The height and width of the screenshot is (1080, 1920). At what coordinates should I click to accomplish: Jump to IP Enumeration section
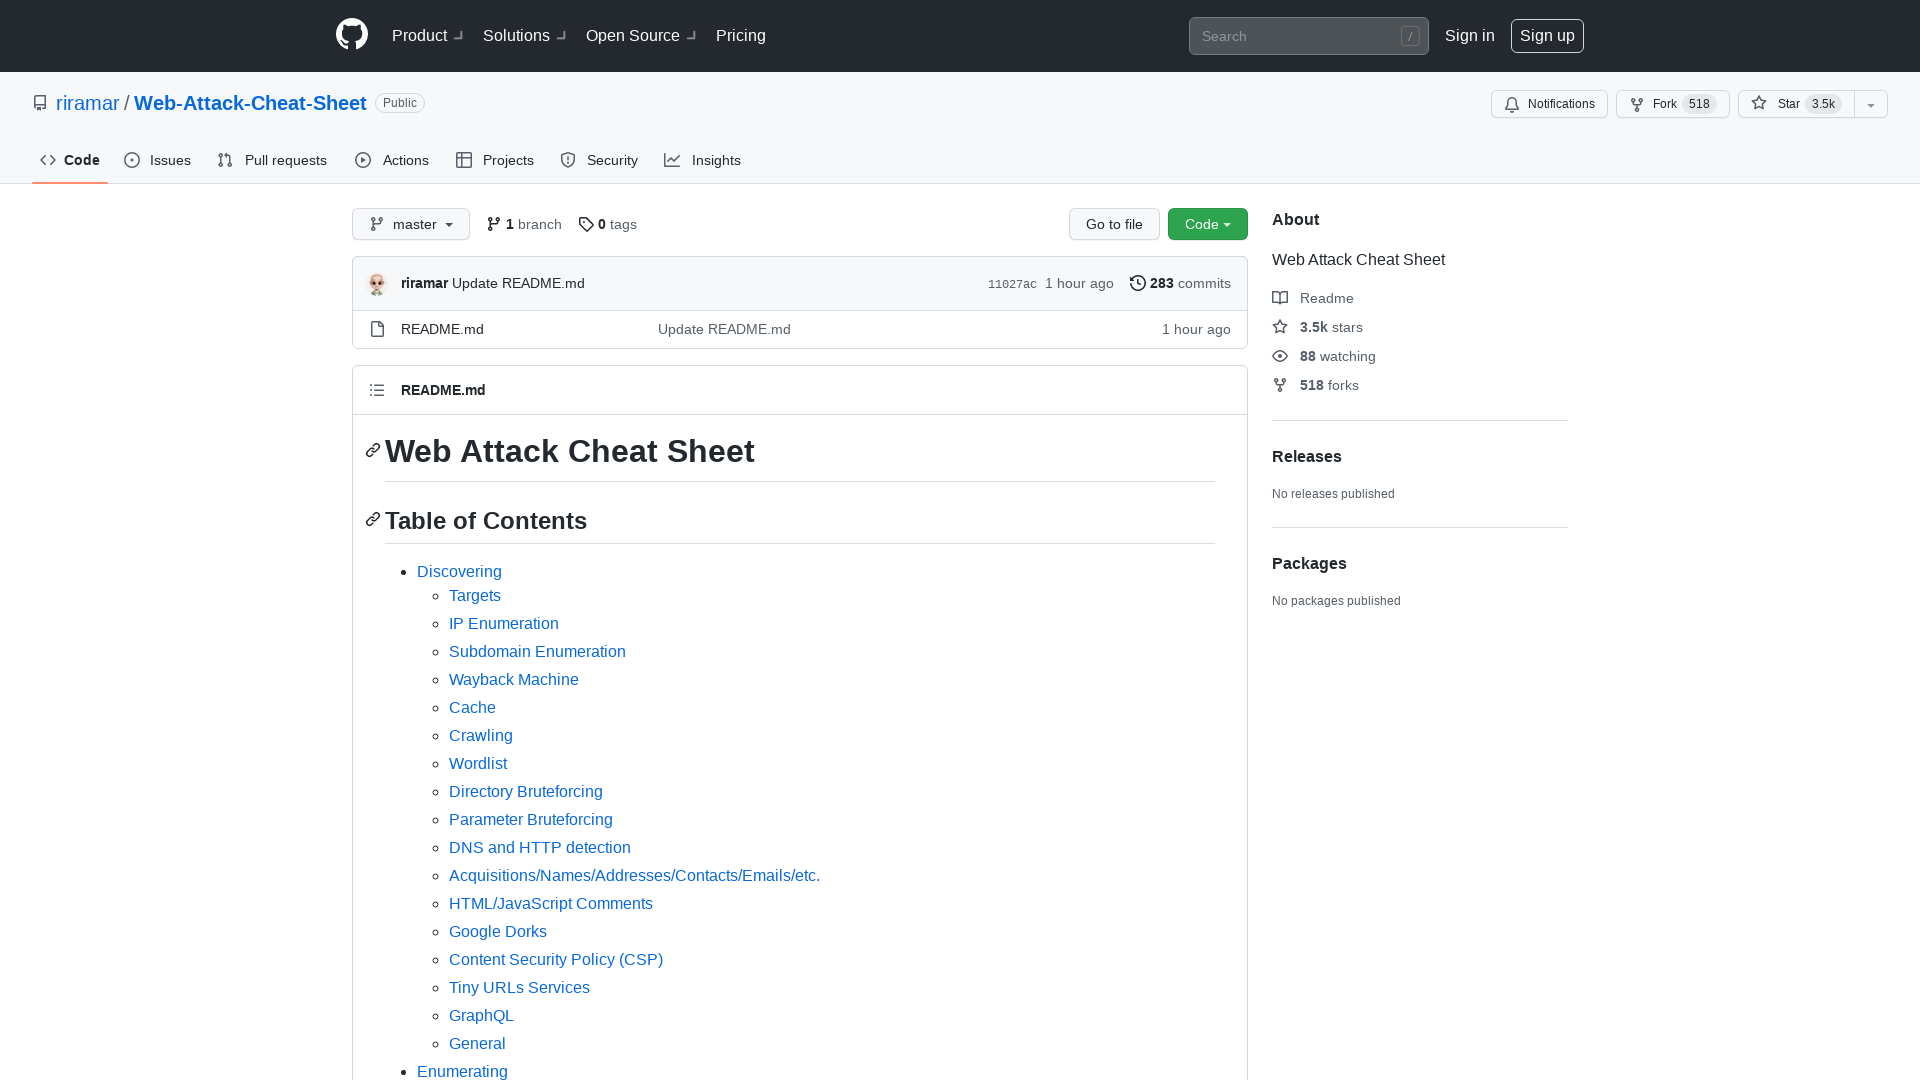click(504, 623)
